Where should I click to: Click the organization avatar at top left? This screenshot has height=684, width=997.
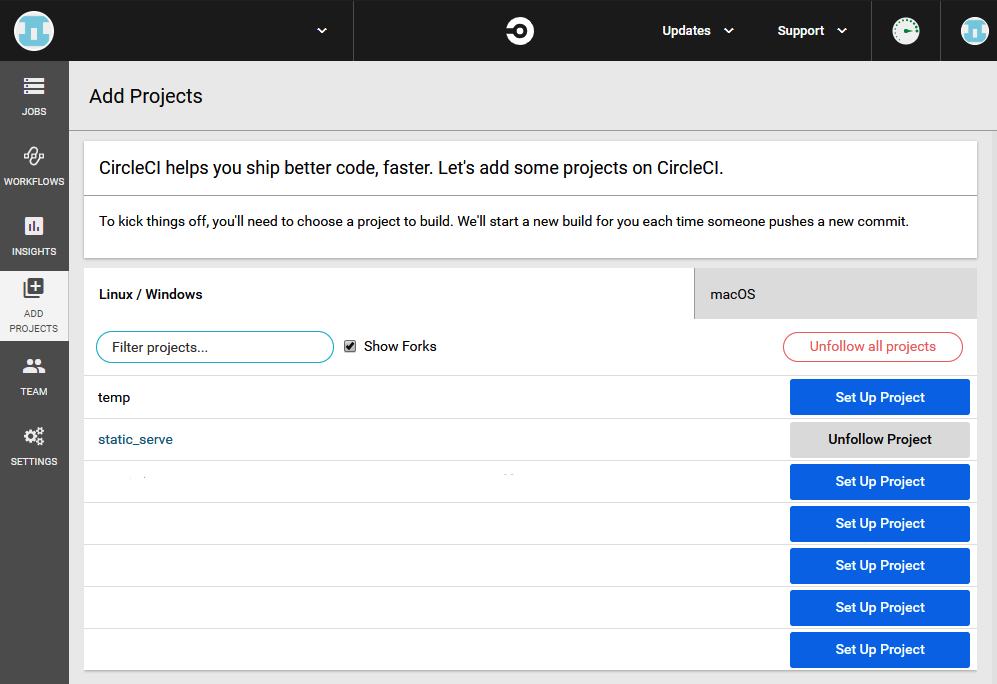click(x=34, y=31)
